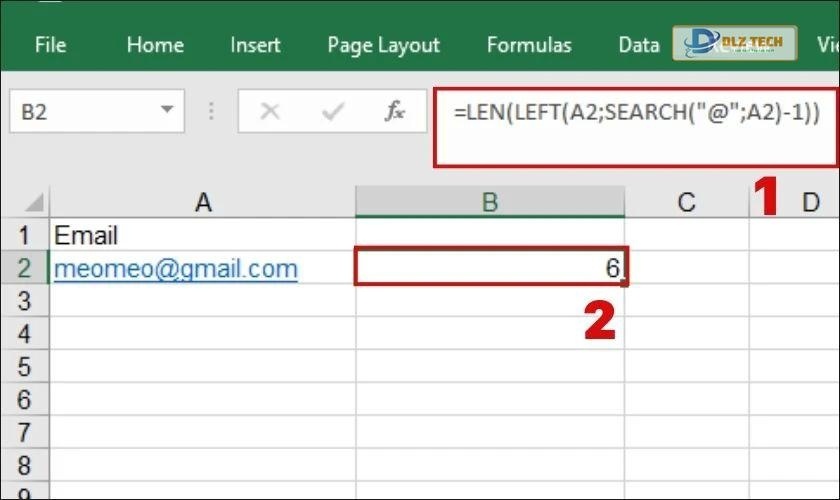Open the Home ribbon tab

click(x=155, y=45)
